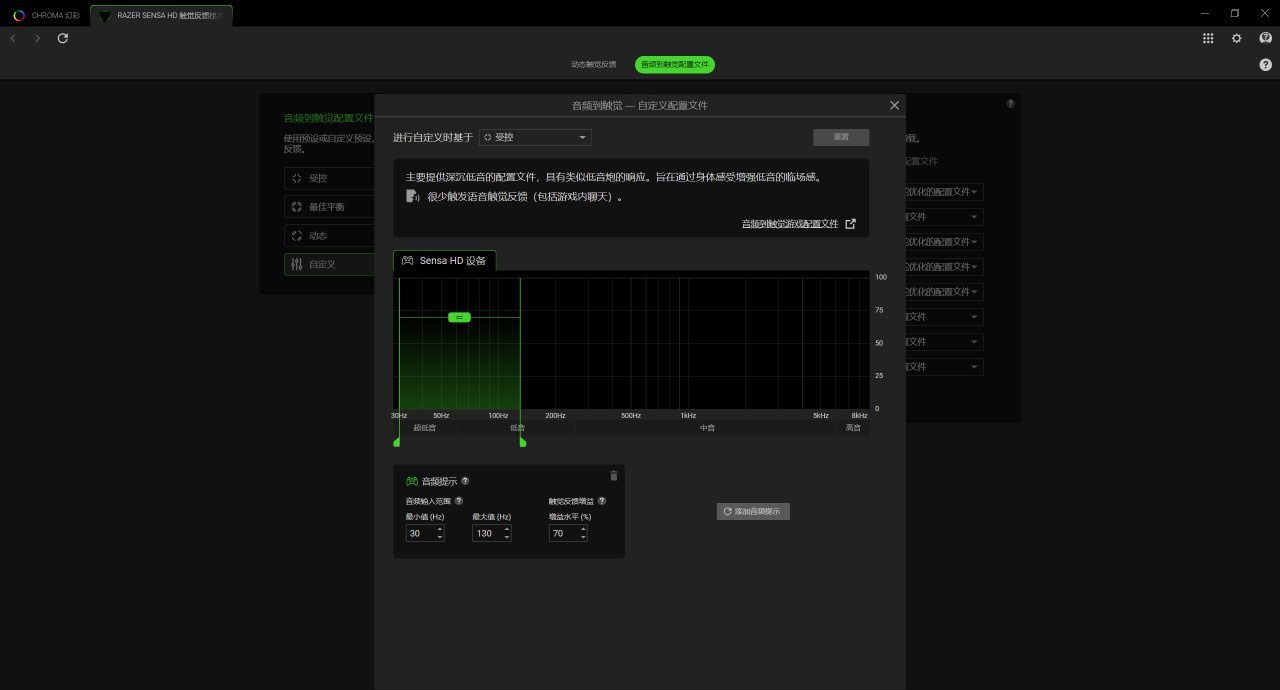Click the 低音 frequency band label
This screenshot has height=690, width=1280.
[517, 427]
